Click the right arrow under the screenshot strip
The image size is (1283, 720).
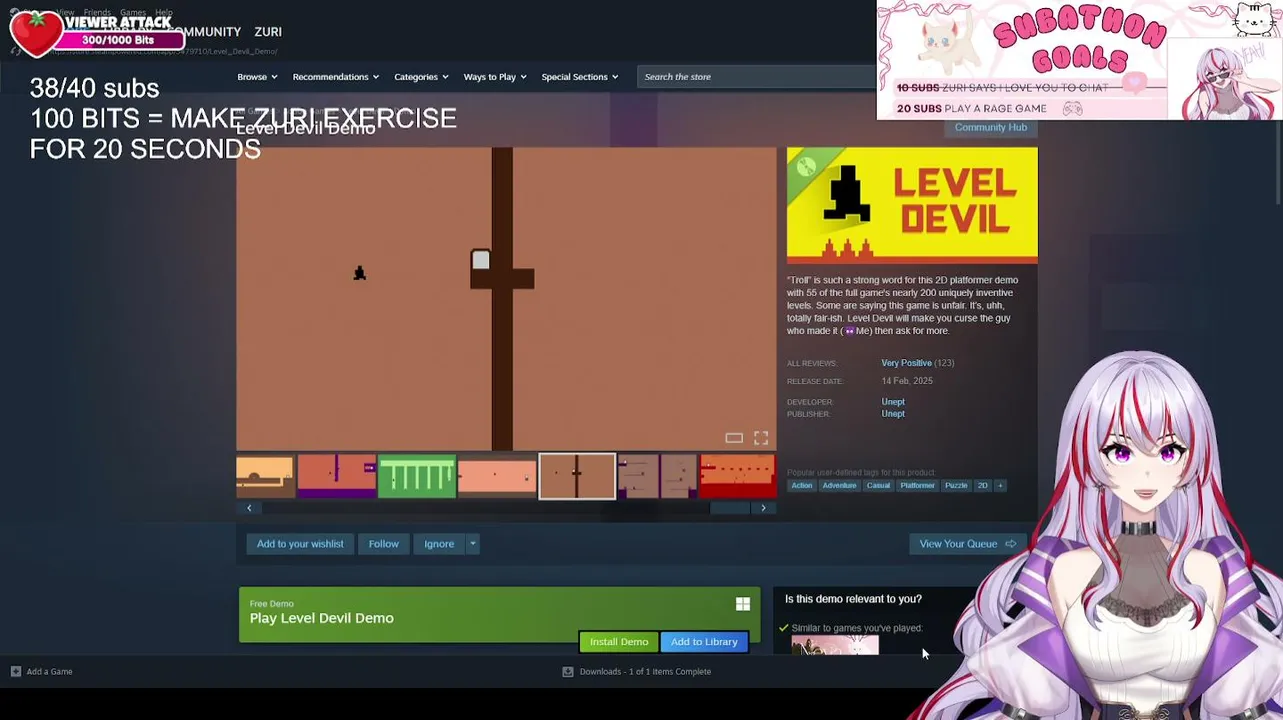[x=763, y=508]
